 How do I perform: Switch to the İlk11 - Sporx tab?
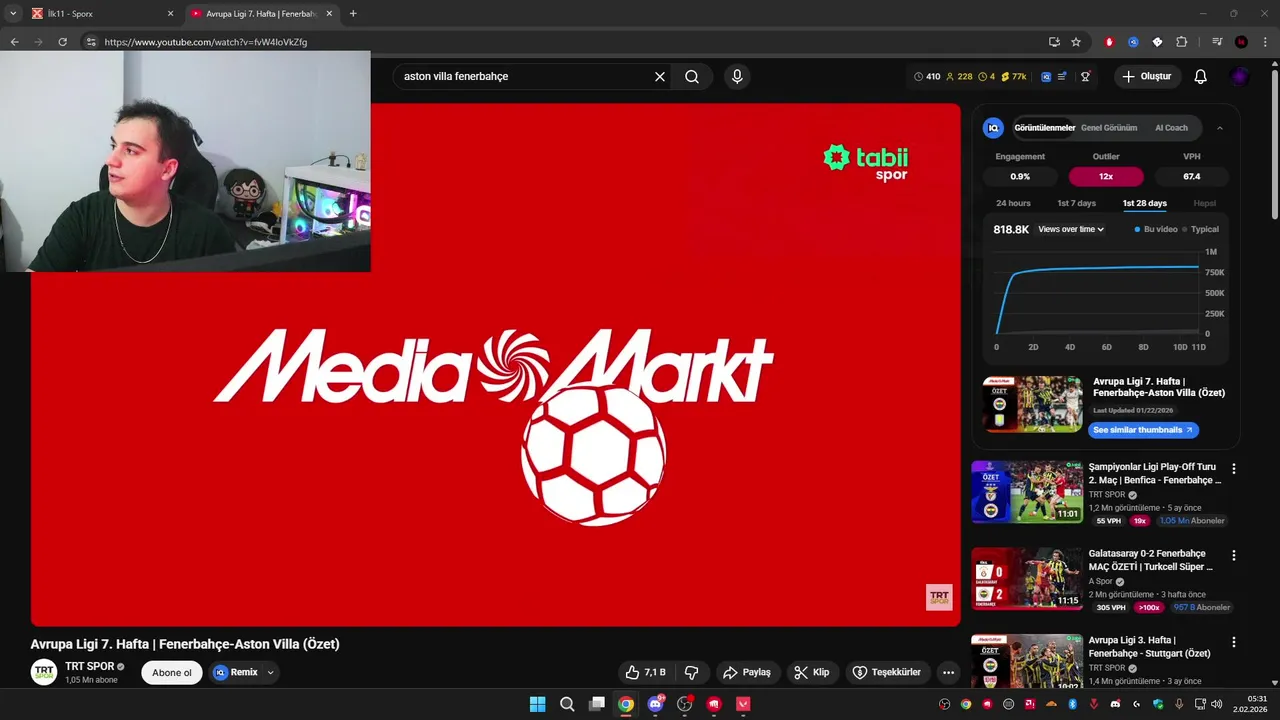pyautogui.click(x=98, y=14)
